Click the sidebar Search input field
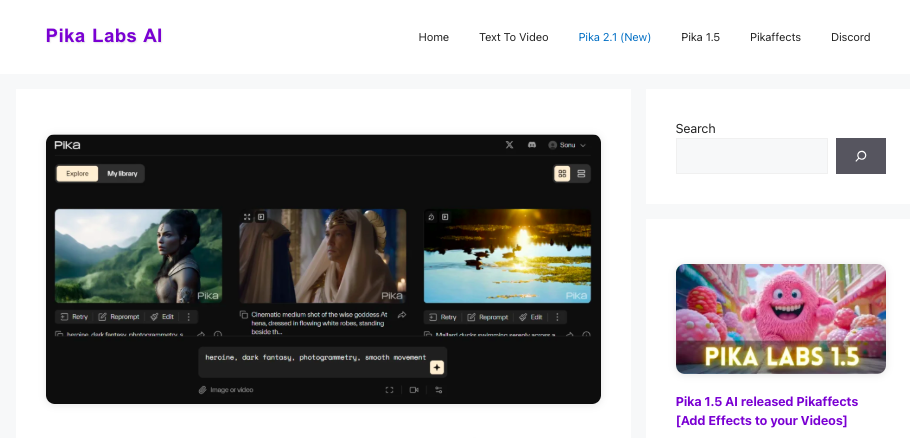 pyautogui.click(x=752, y=156)
